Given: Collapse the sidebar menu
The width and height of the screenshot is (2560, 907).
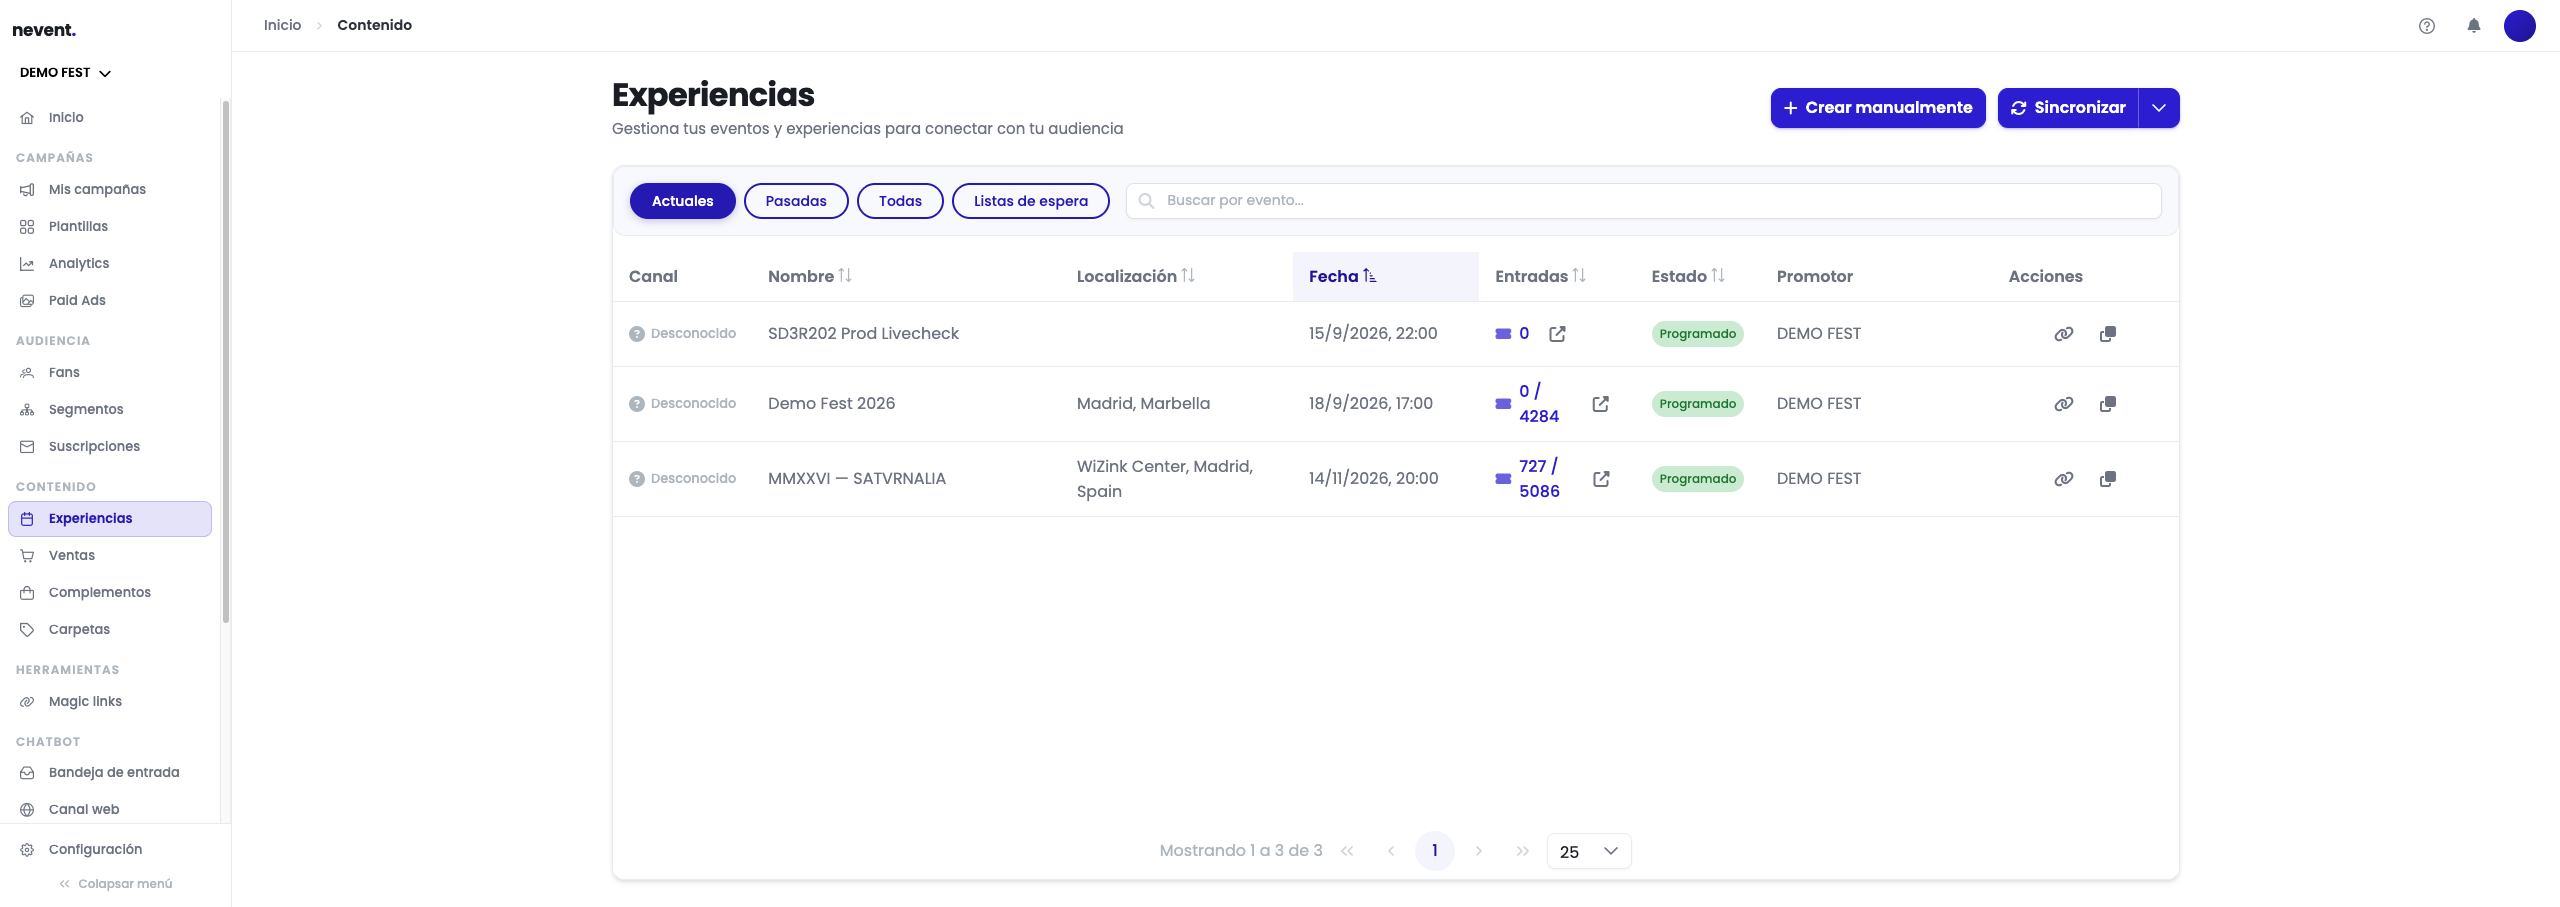Looking at the screenshot, I should 116,884.
